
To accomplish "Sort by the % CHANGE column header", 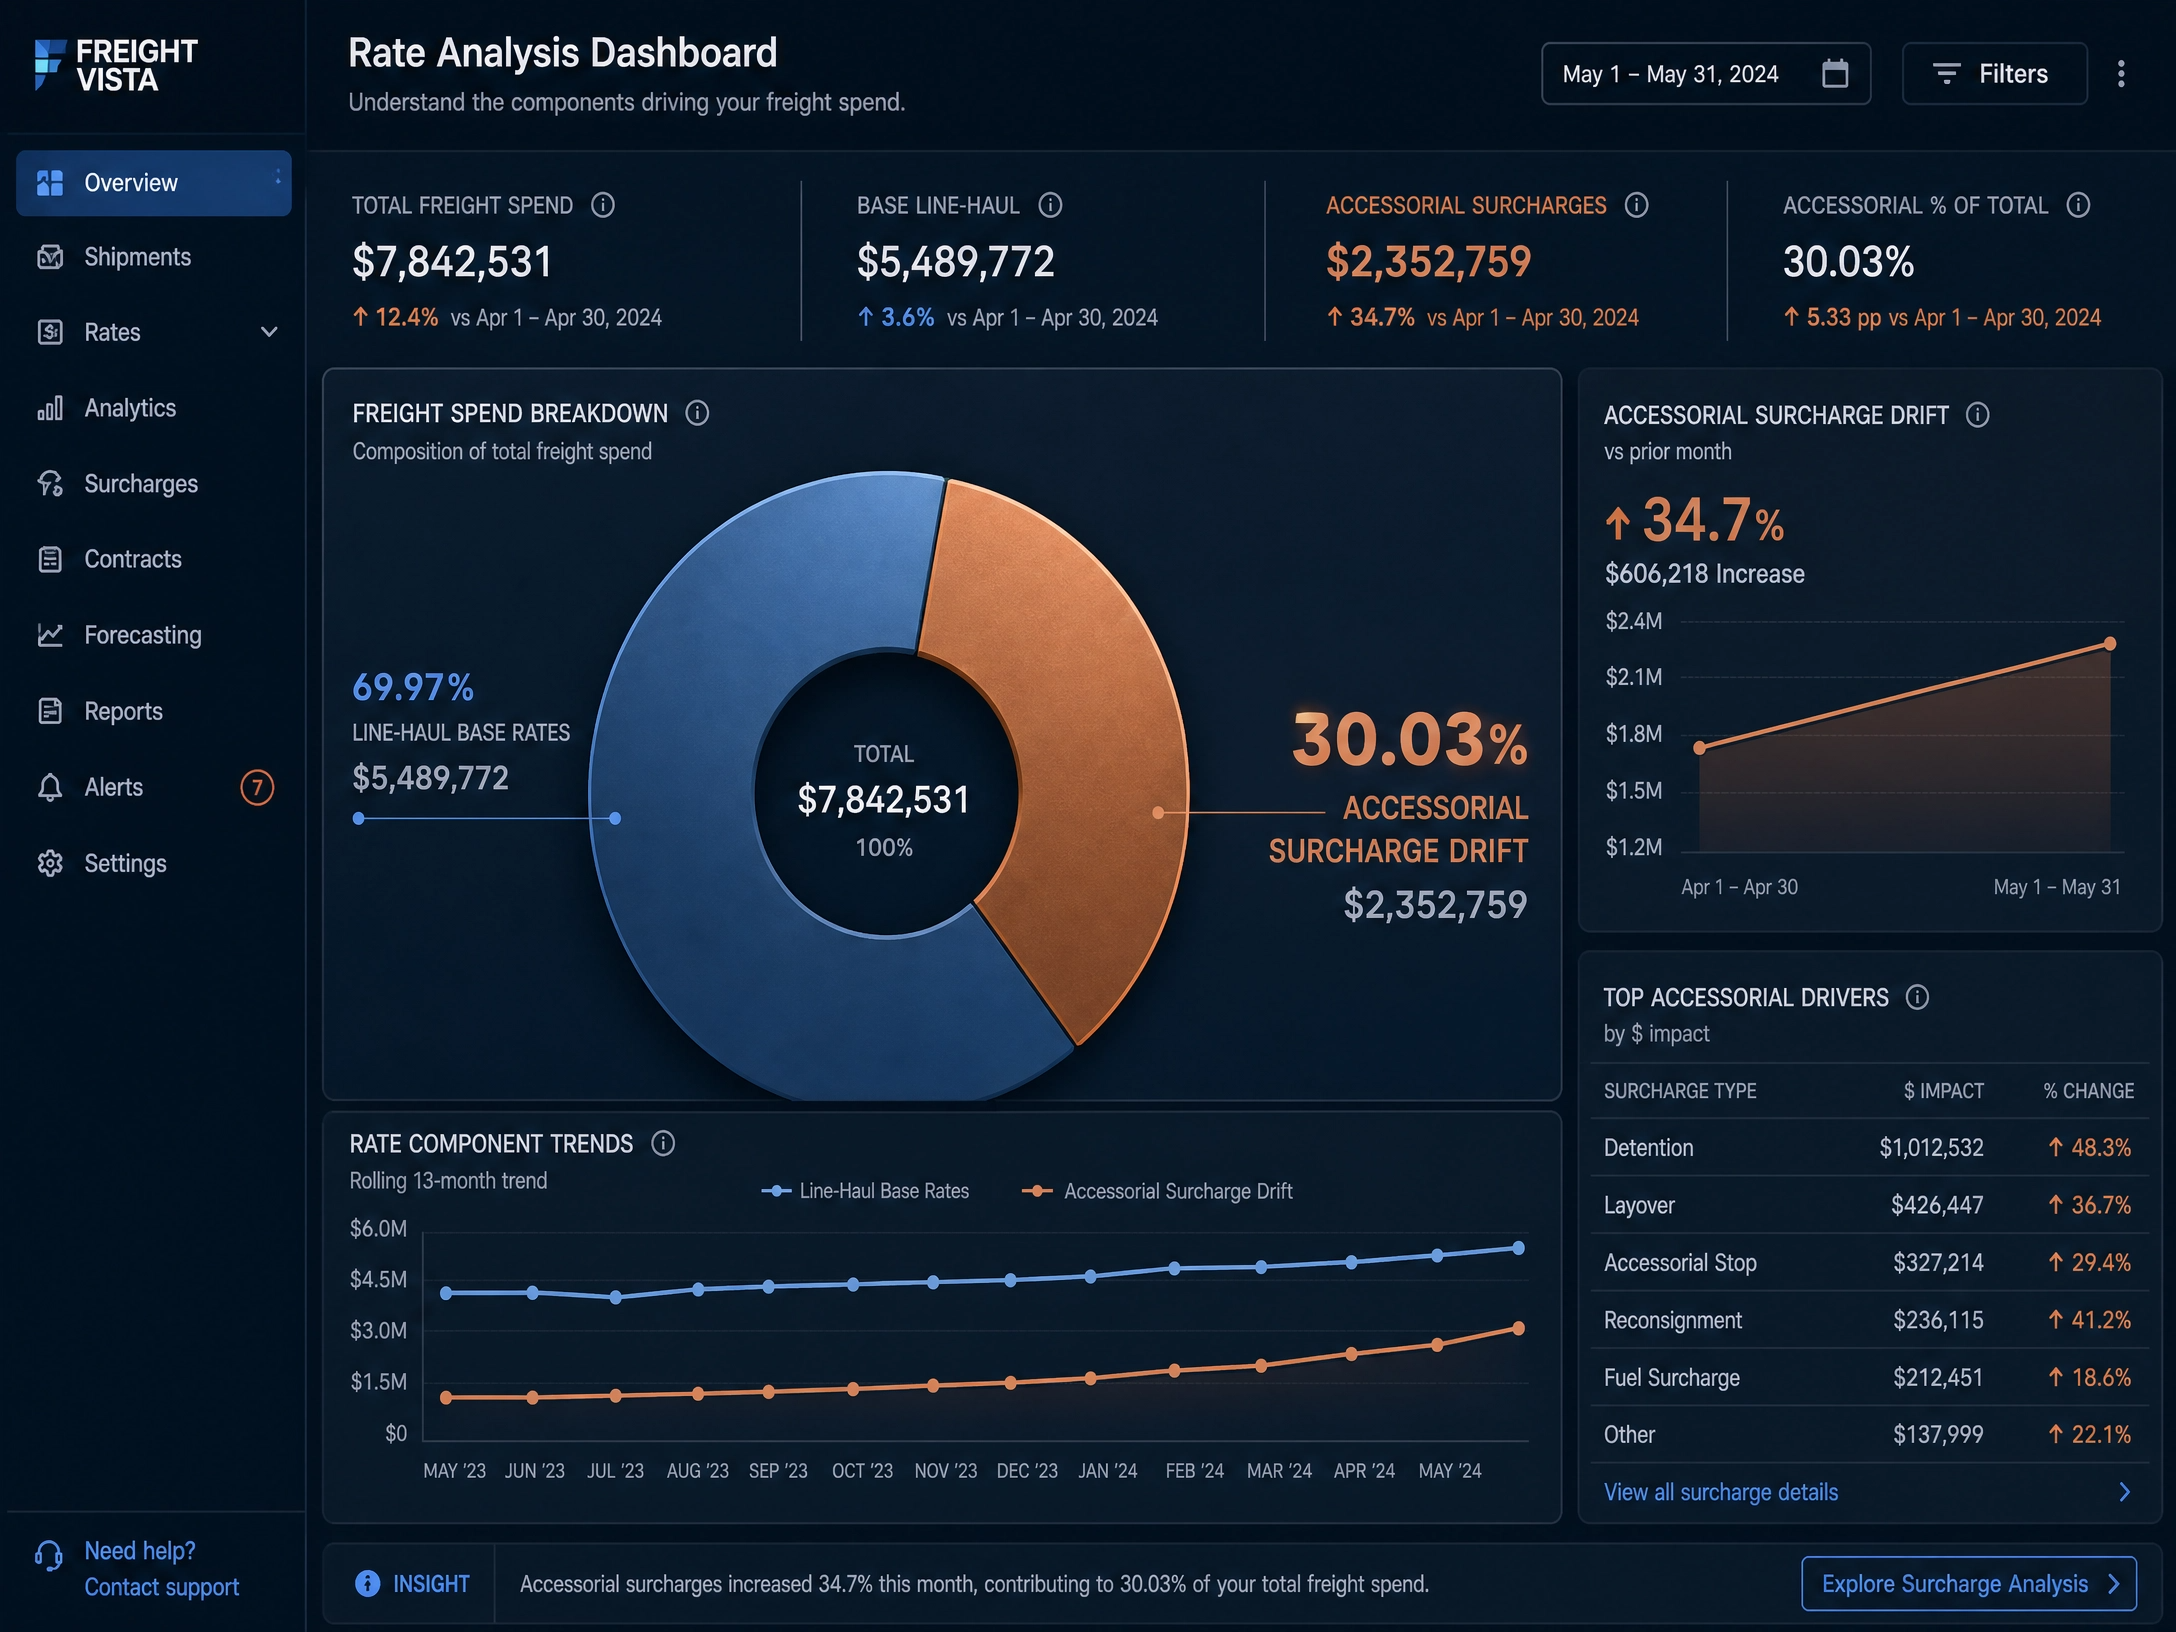I will pyautogui.click(x=2089, y=1091).
